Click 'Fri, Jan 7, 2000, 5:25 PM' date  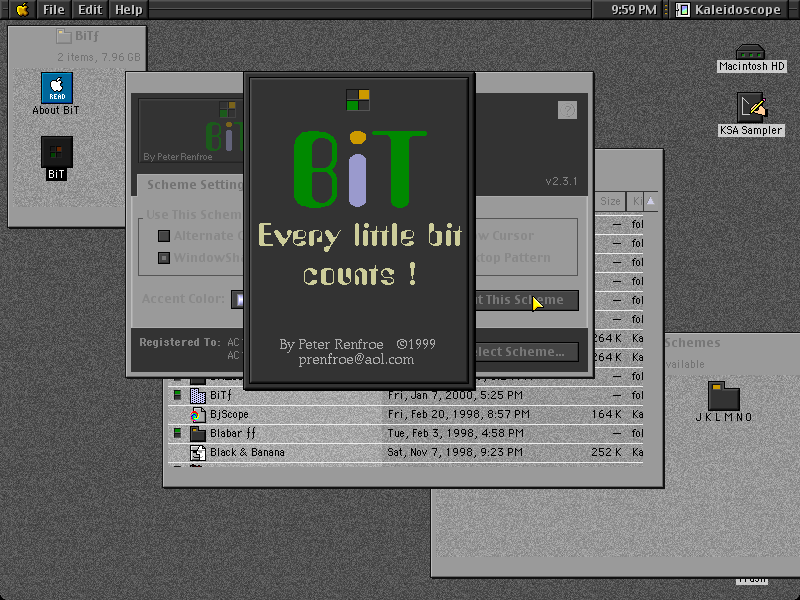click(455, 395)
